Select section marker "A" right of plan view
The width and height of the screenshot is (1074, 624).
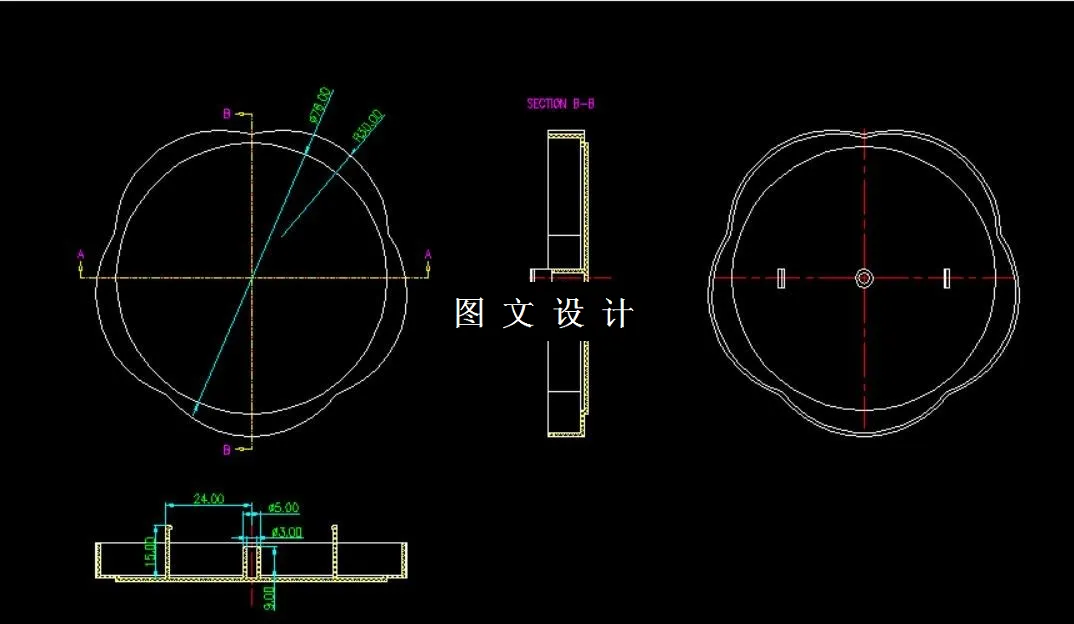(428, 255)
